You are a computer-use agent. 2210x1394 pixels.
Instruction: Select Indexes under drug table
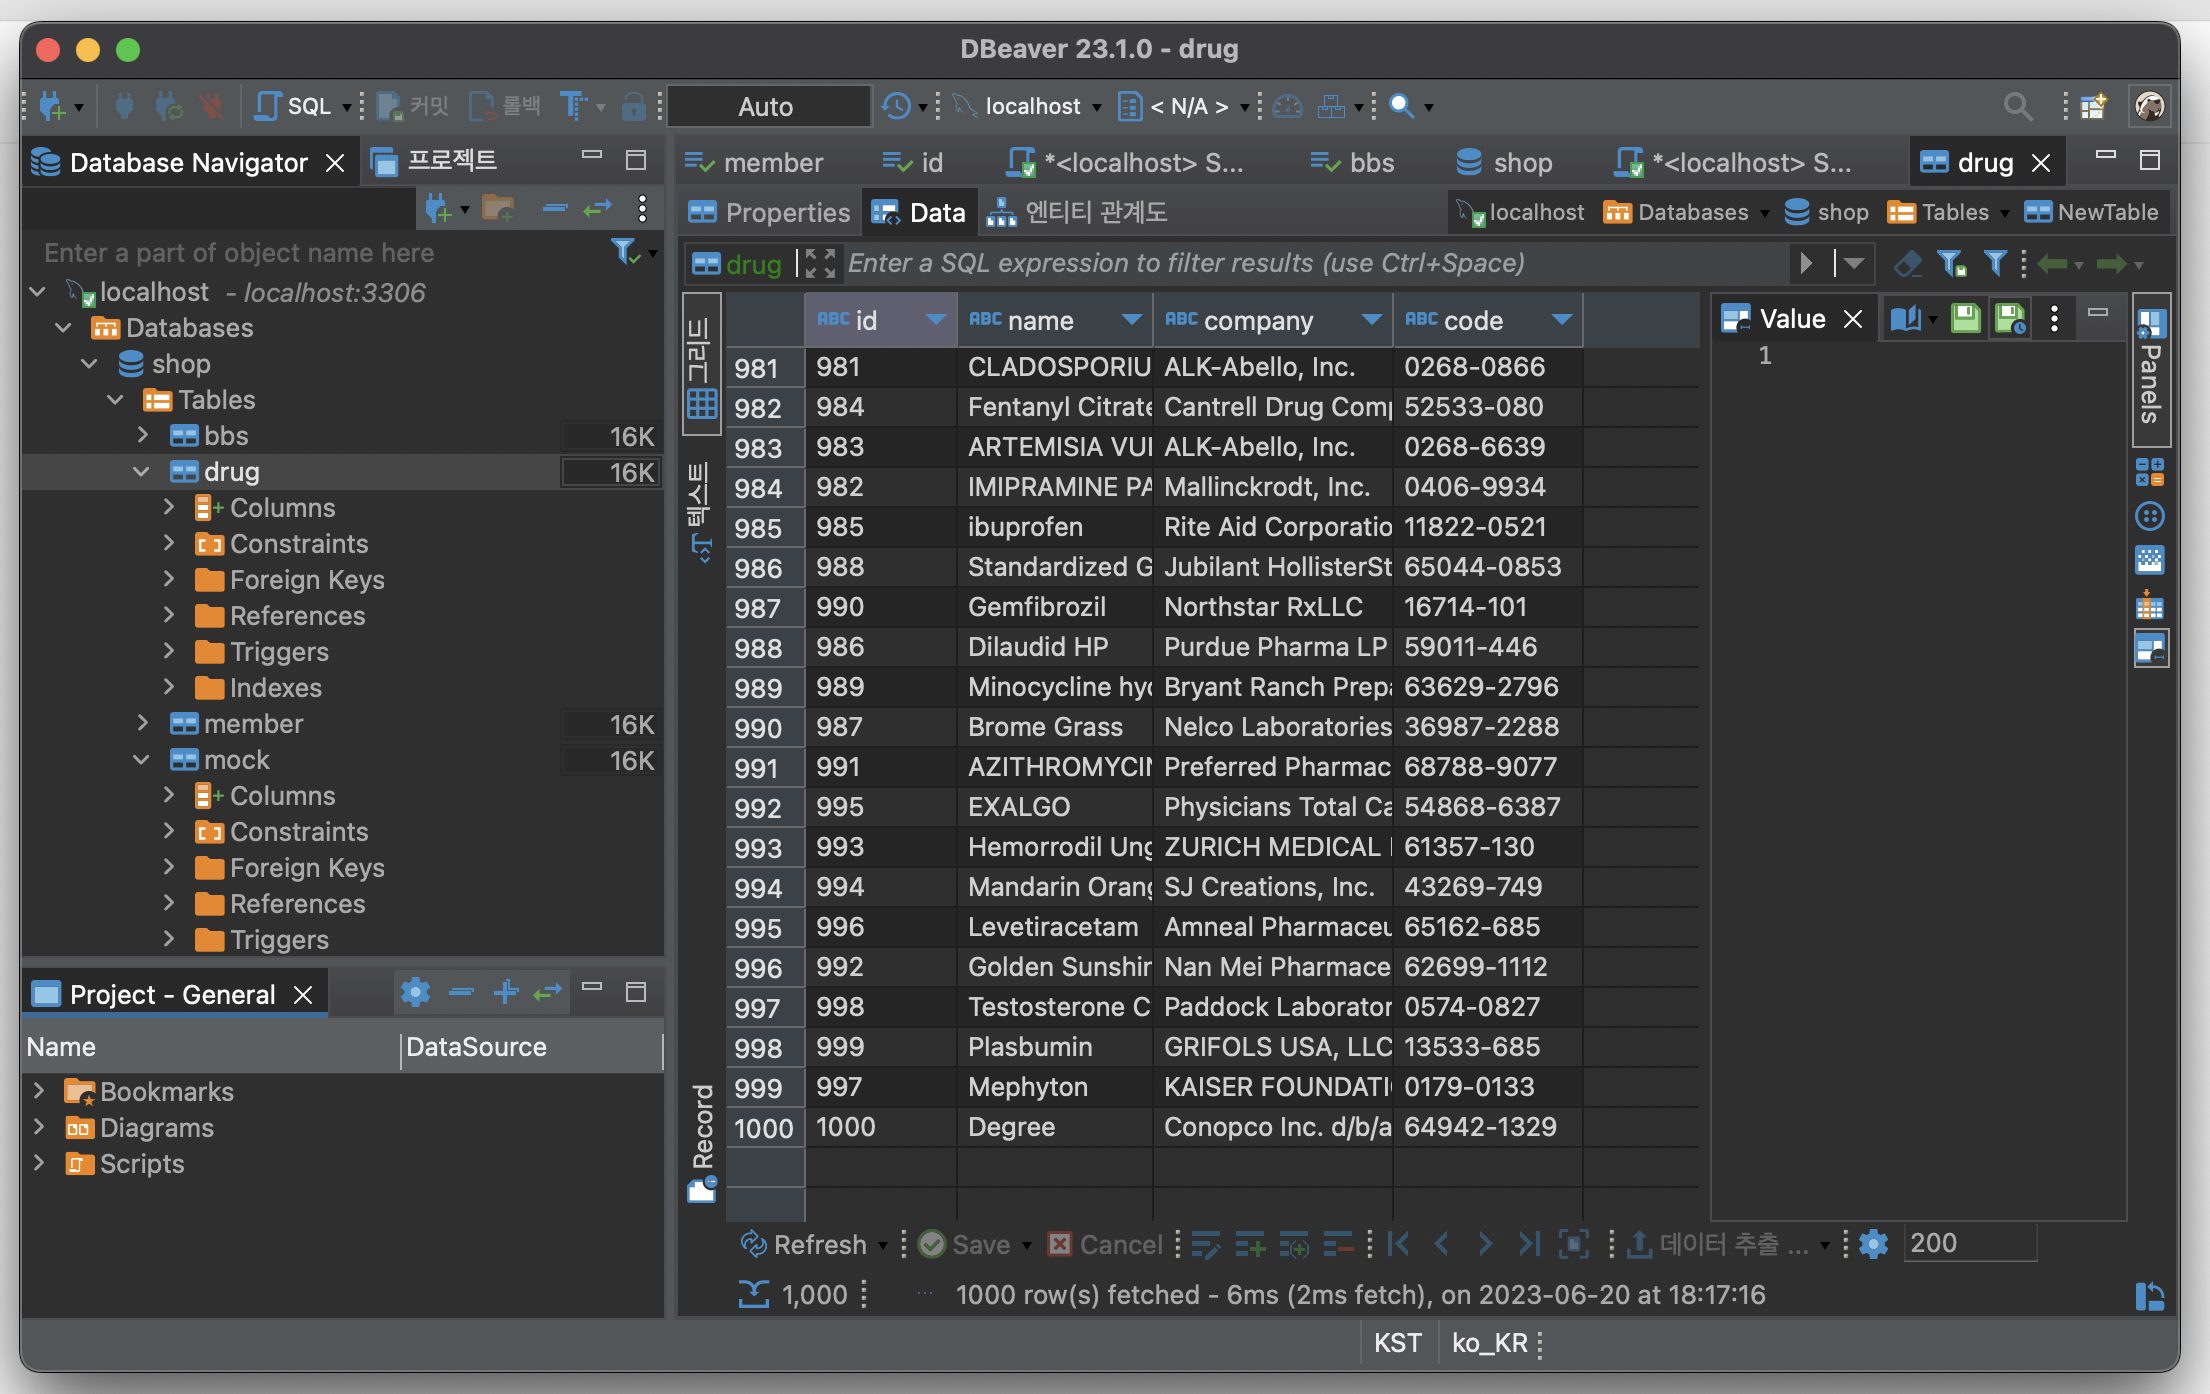pyautogui.click(x=275, y=688)
